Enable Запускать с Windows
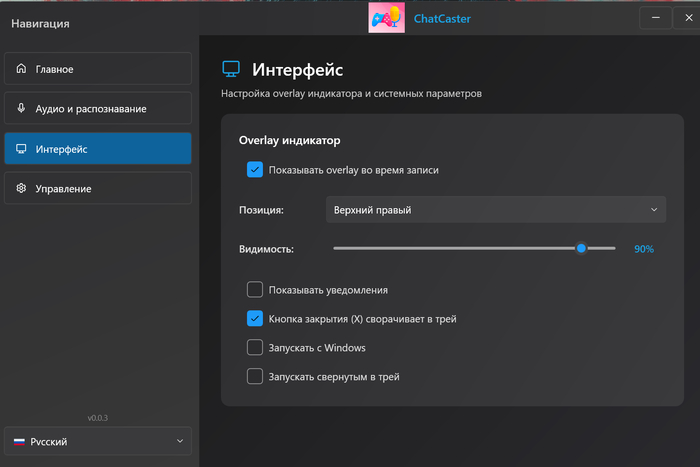 point(255,348)
